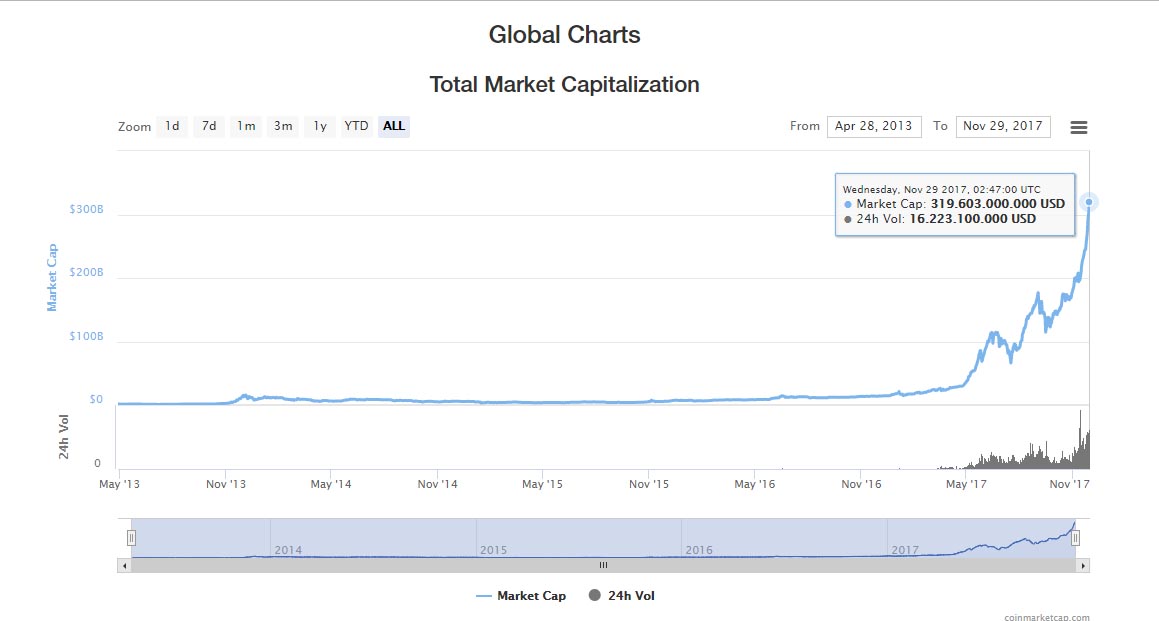Click the navigator scrollbar left arrow
This screenshot has width=1159, height=621.
click(124, 565)
